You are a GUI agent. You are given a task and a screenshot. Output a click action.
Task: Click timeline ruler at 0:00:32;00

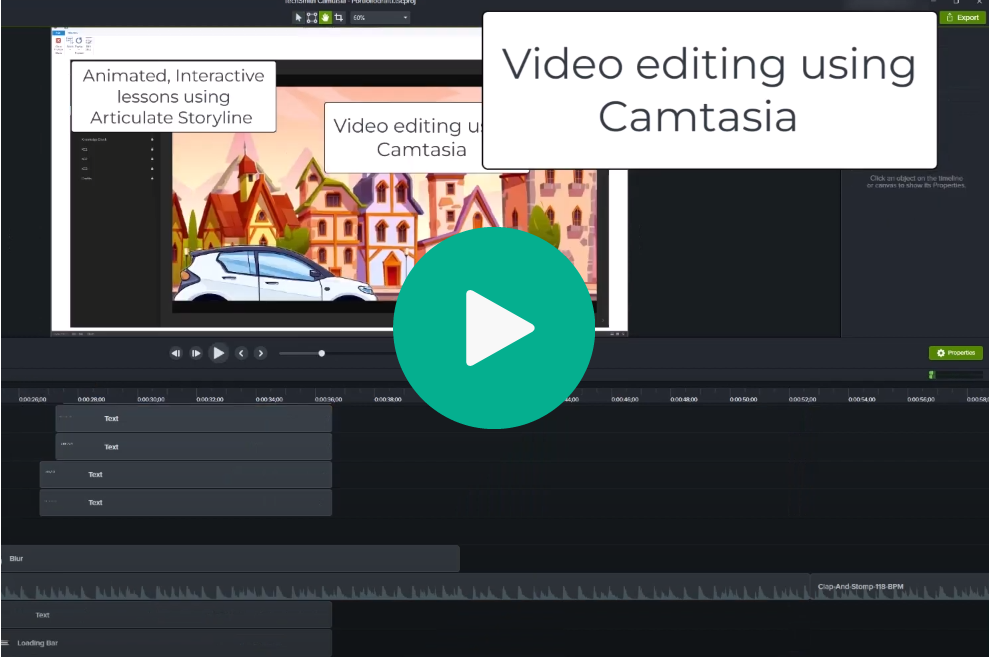click(210, 399)
